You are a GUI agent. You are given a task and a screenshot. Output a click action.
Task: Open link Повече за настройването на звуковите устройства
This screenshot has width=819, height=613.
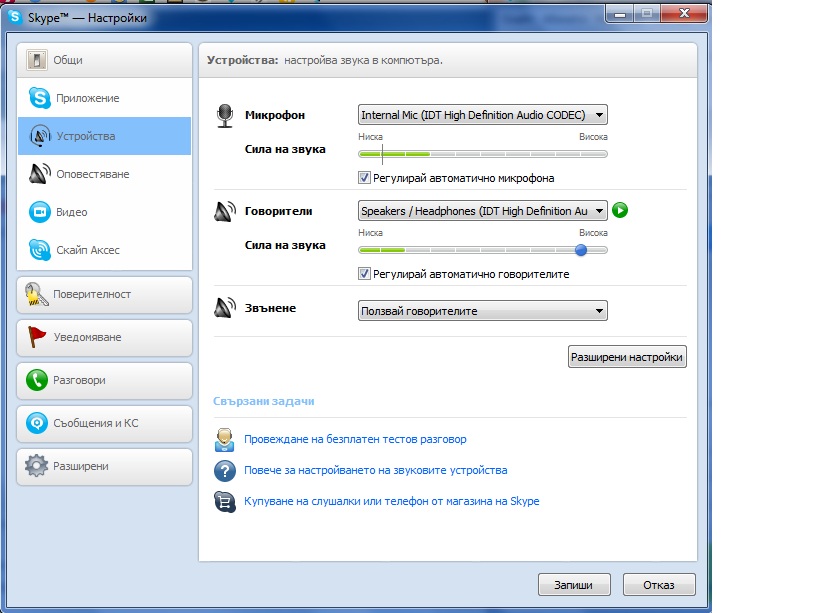[376, 470]
